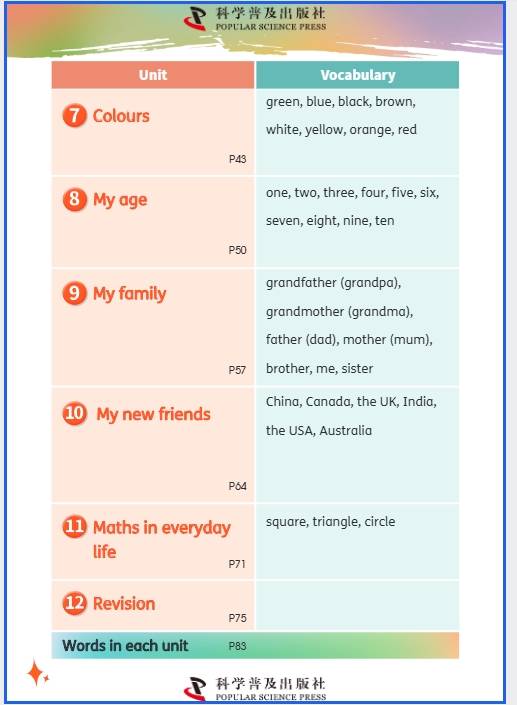Click the Unit 7 number badge
Viewport: 517px width, 705px height.
click(74, 116)
